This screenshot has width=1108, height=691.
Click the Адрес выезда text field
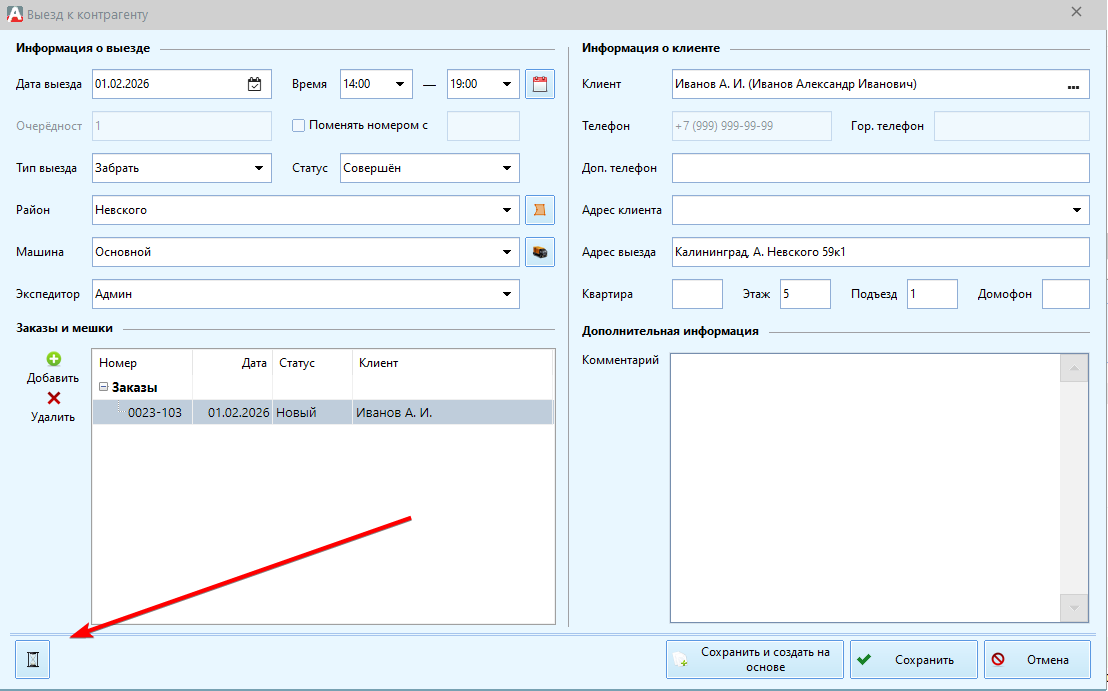(x=880, y=252)
